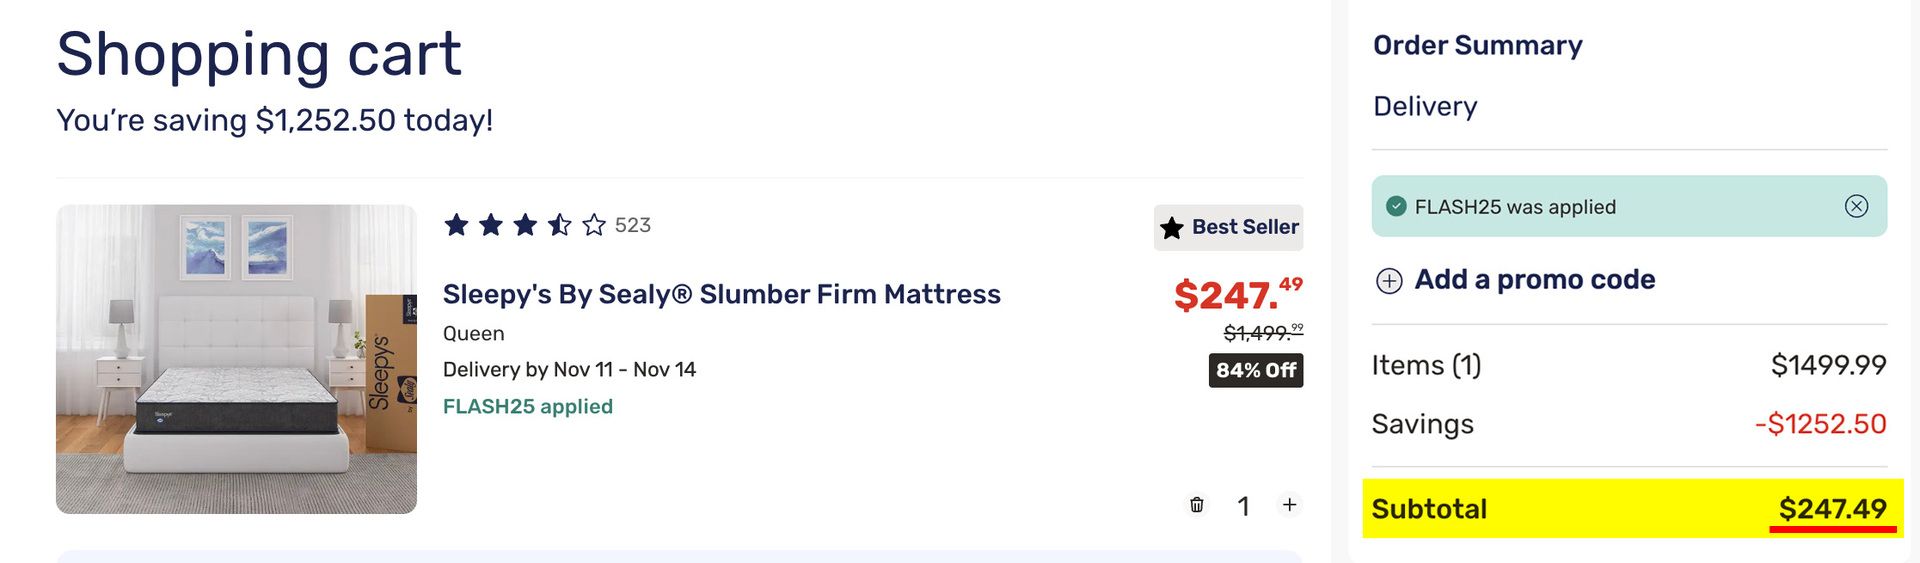
Task: Click the mattress product image
Action: click(x=236, y=359)
